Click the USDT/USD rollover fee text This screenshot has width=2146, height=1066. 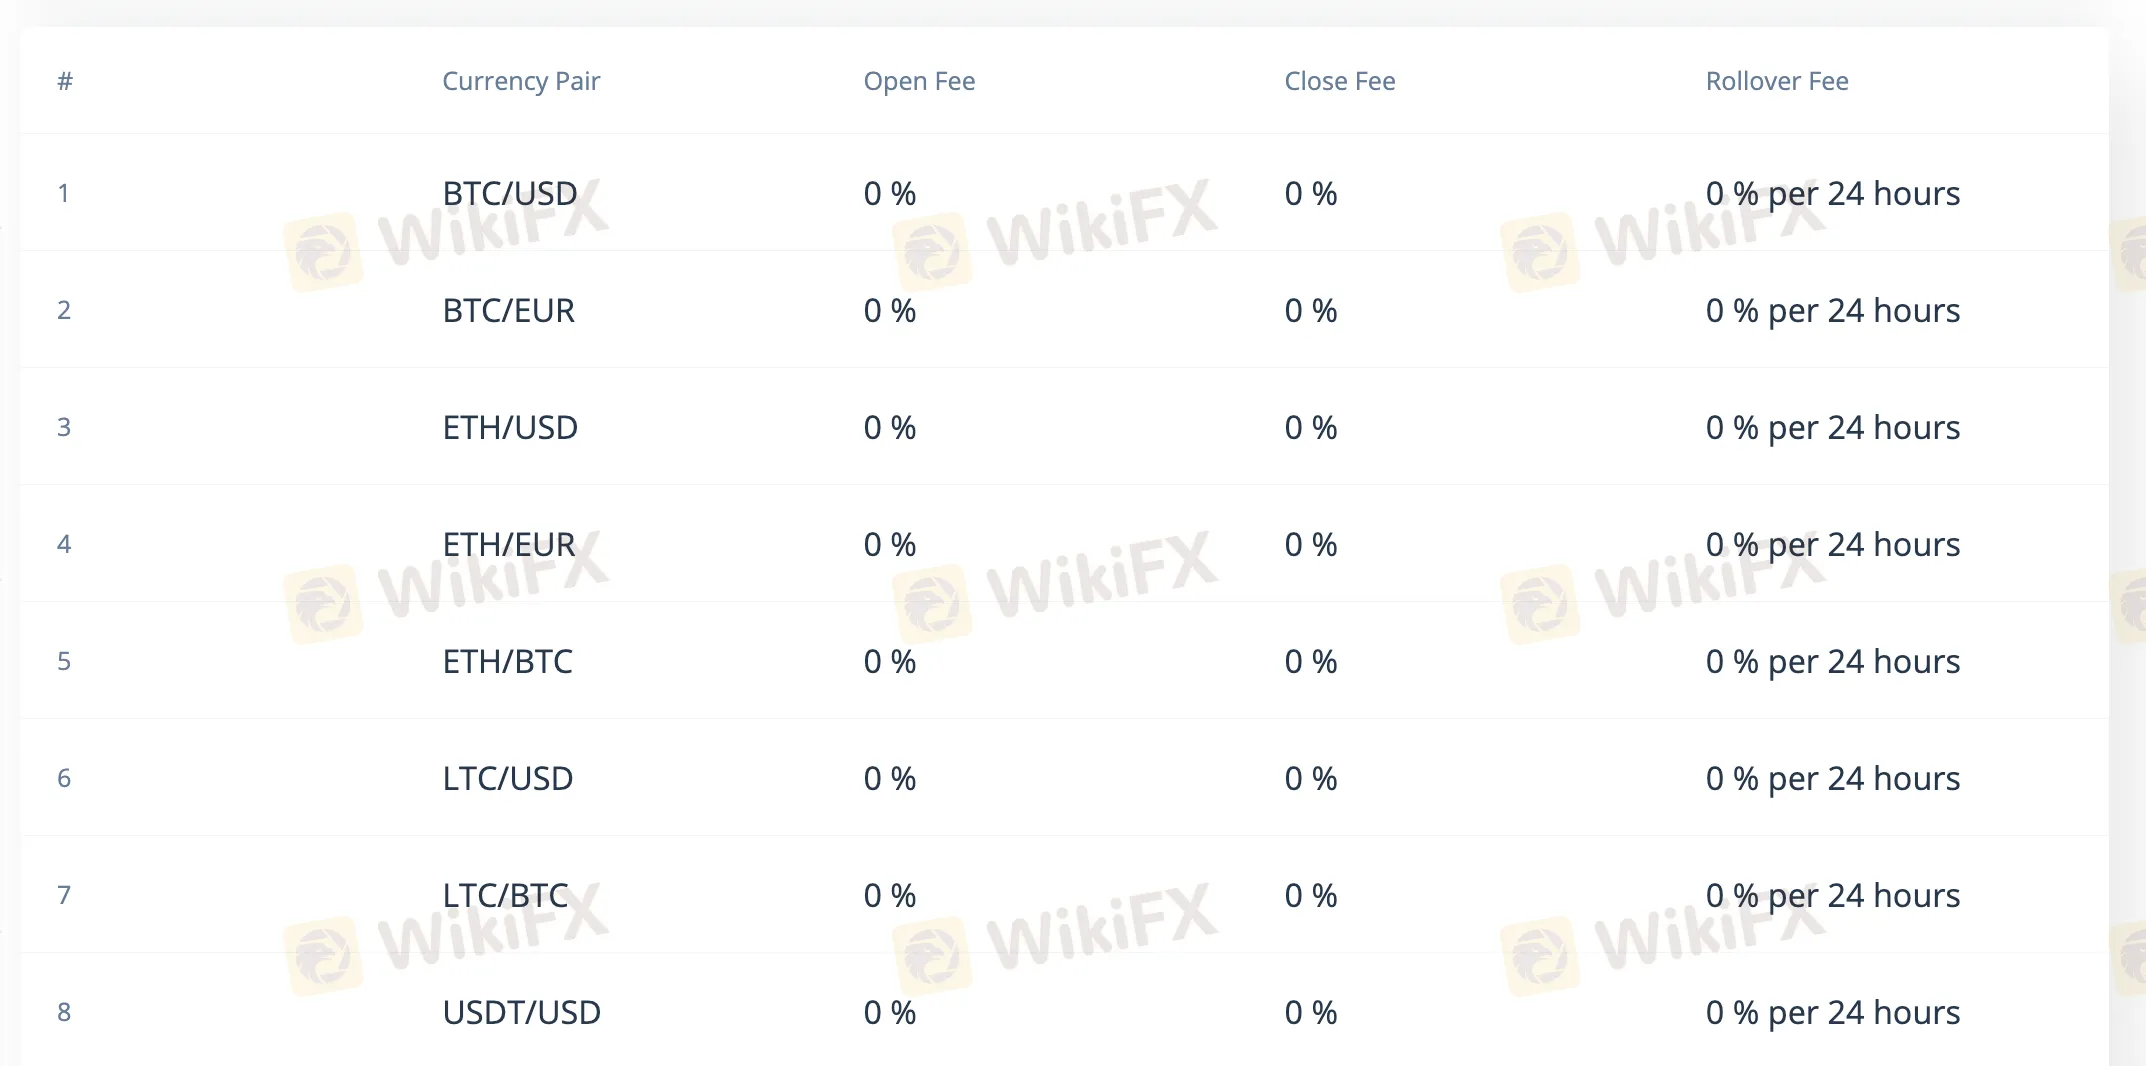1833,1012
